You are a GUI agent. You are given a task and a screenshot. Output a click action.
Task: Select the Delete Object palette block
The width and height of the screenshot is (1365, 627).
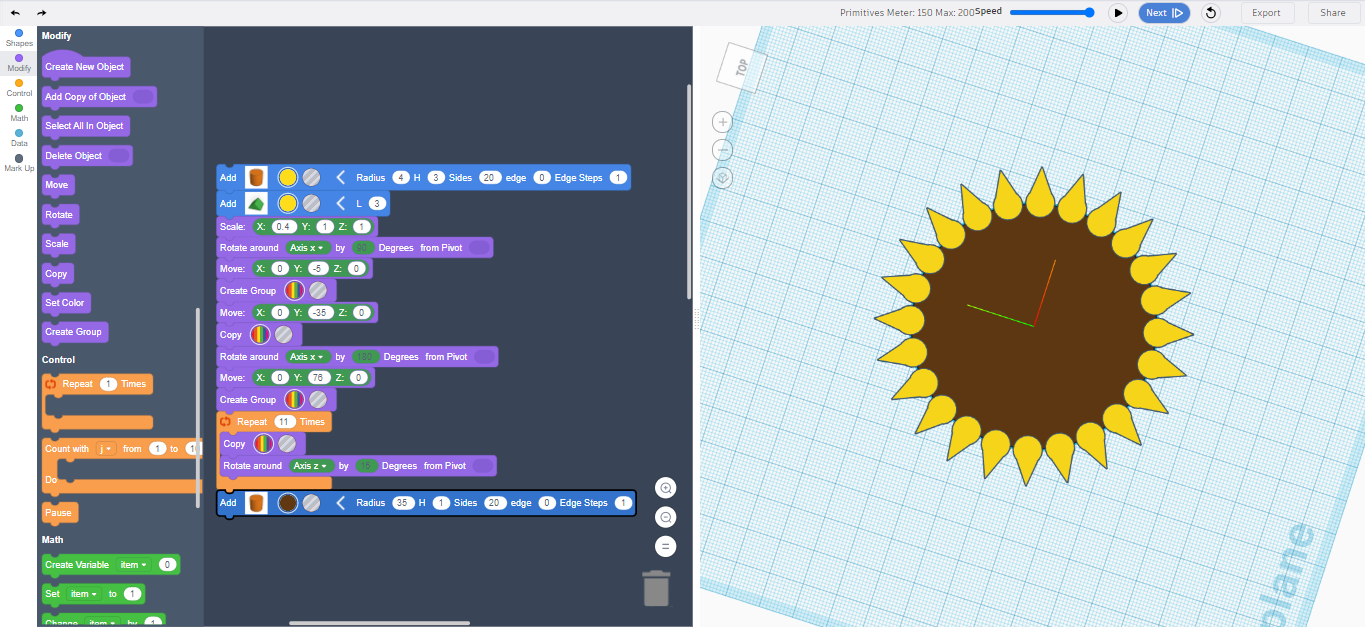(x=87, y=156)
